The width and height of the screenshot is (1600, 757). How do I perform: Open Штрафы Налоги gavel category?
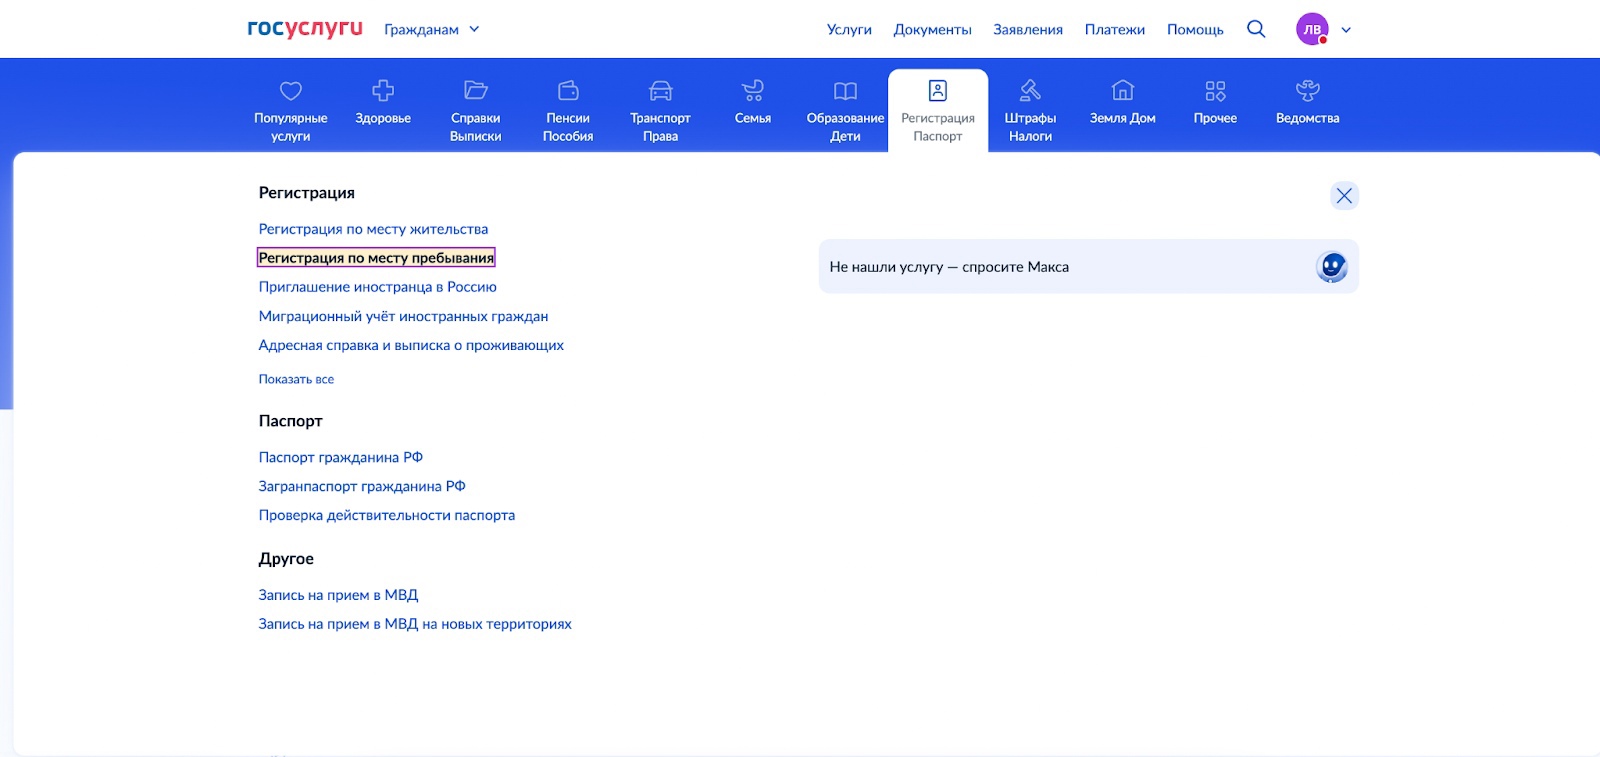coord(1030,110)
